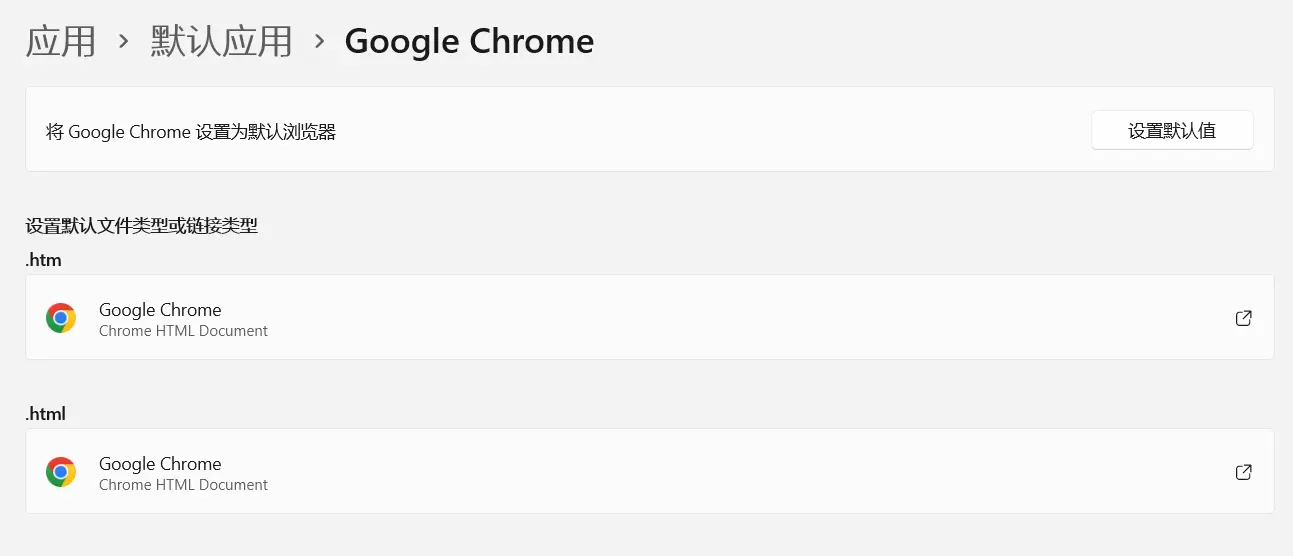Go back to the 应用 breadcrumb page
The height and width of the screenshot is (556, 1293).
coord(61,42)
